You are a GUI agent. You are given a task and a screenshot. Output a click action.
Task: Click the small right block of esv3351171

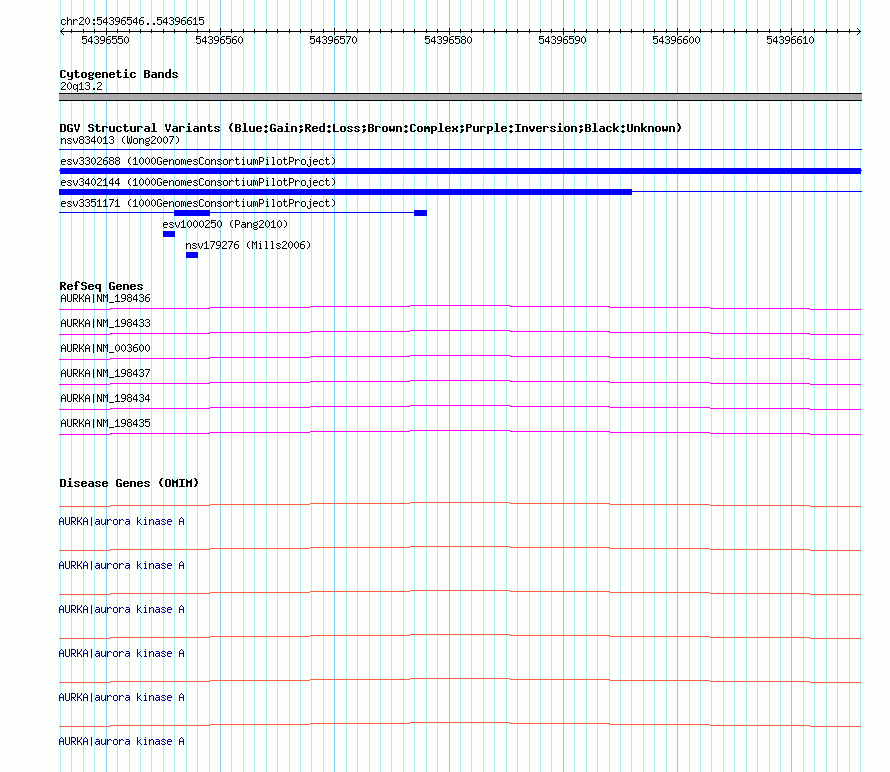coord(421,213)
